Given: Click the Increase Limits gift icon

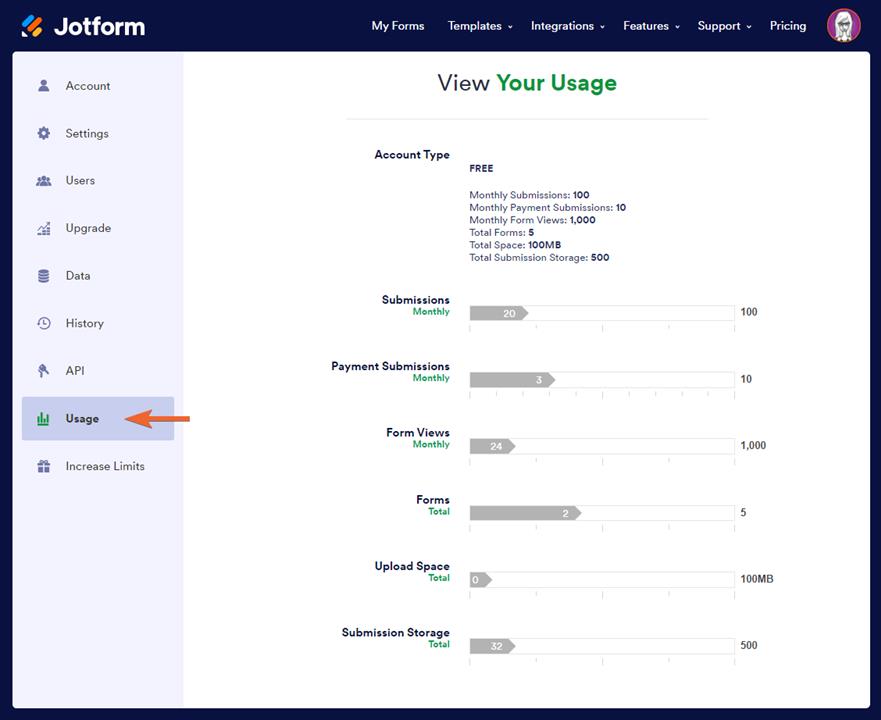Looking at the screenshot, I should [x=43, y=466].
